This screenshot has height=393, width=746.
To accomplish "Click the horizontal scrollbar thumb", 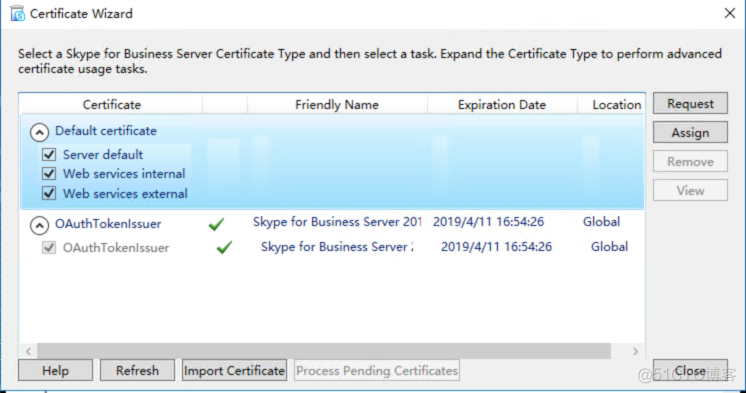I will (324, 351).
